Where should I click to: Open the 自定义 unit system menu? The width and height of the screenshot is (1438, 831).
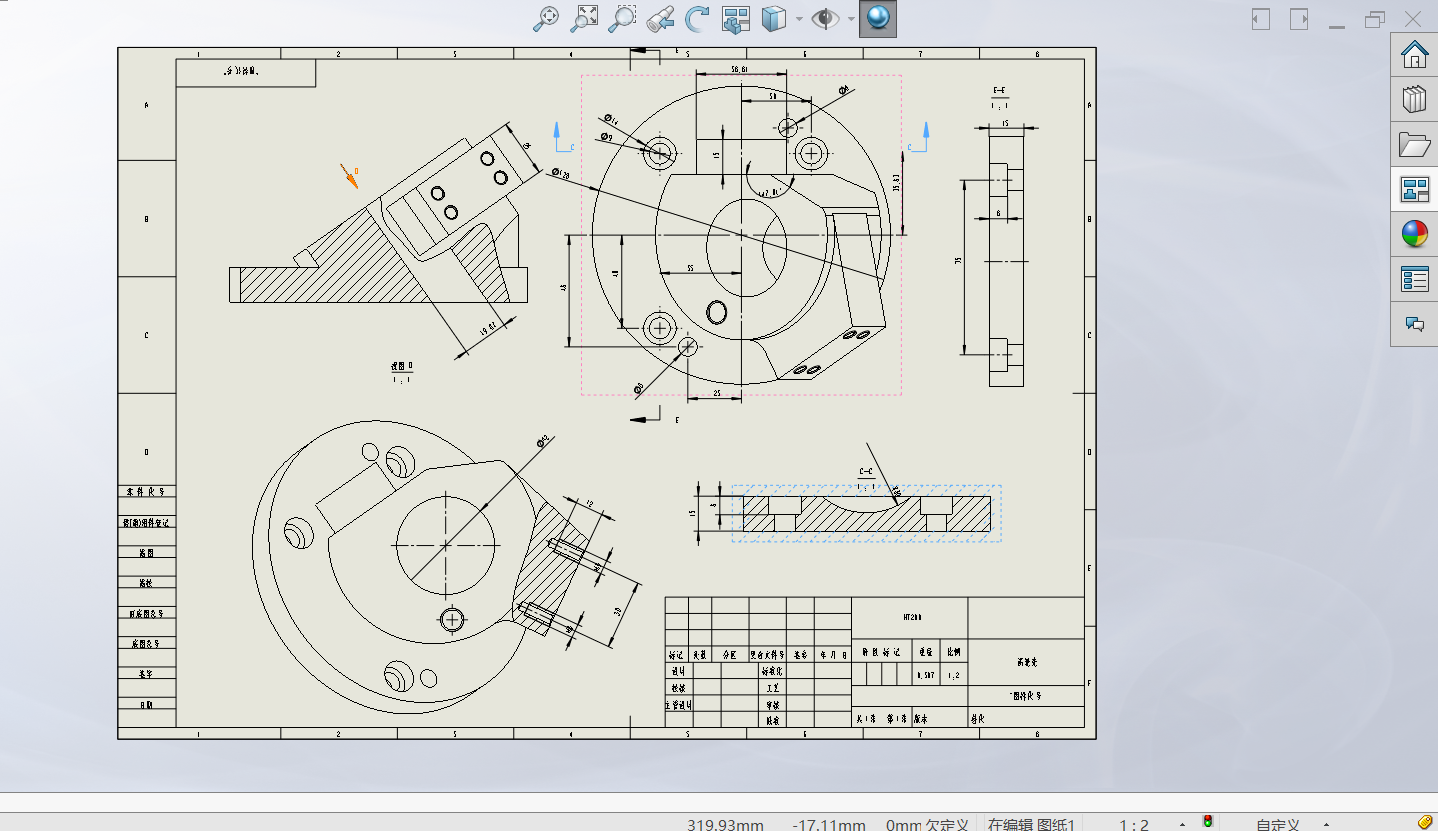click(x=1278, y=825)
